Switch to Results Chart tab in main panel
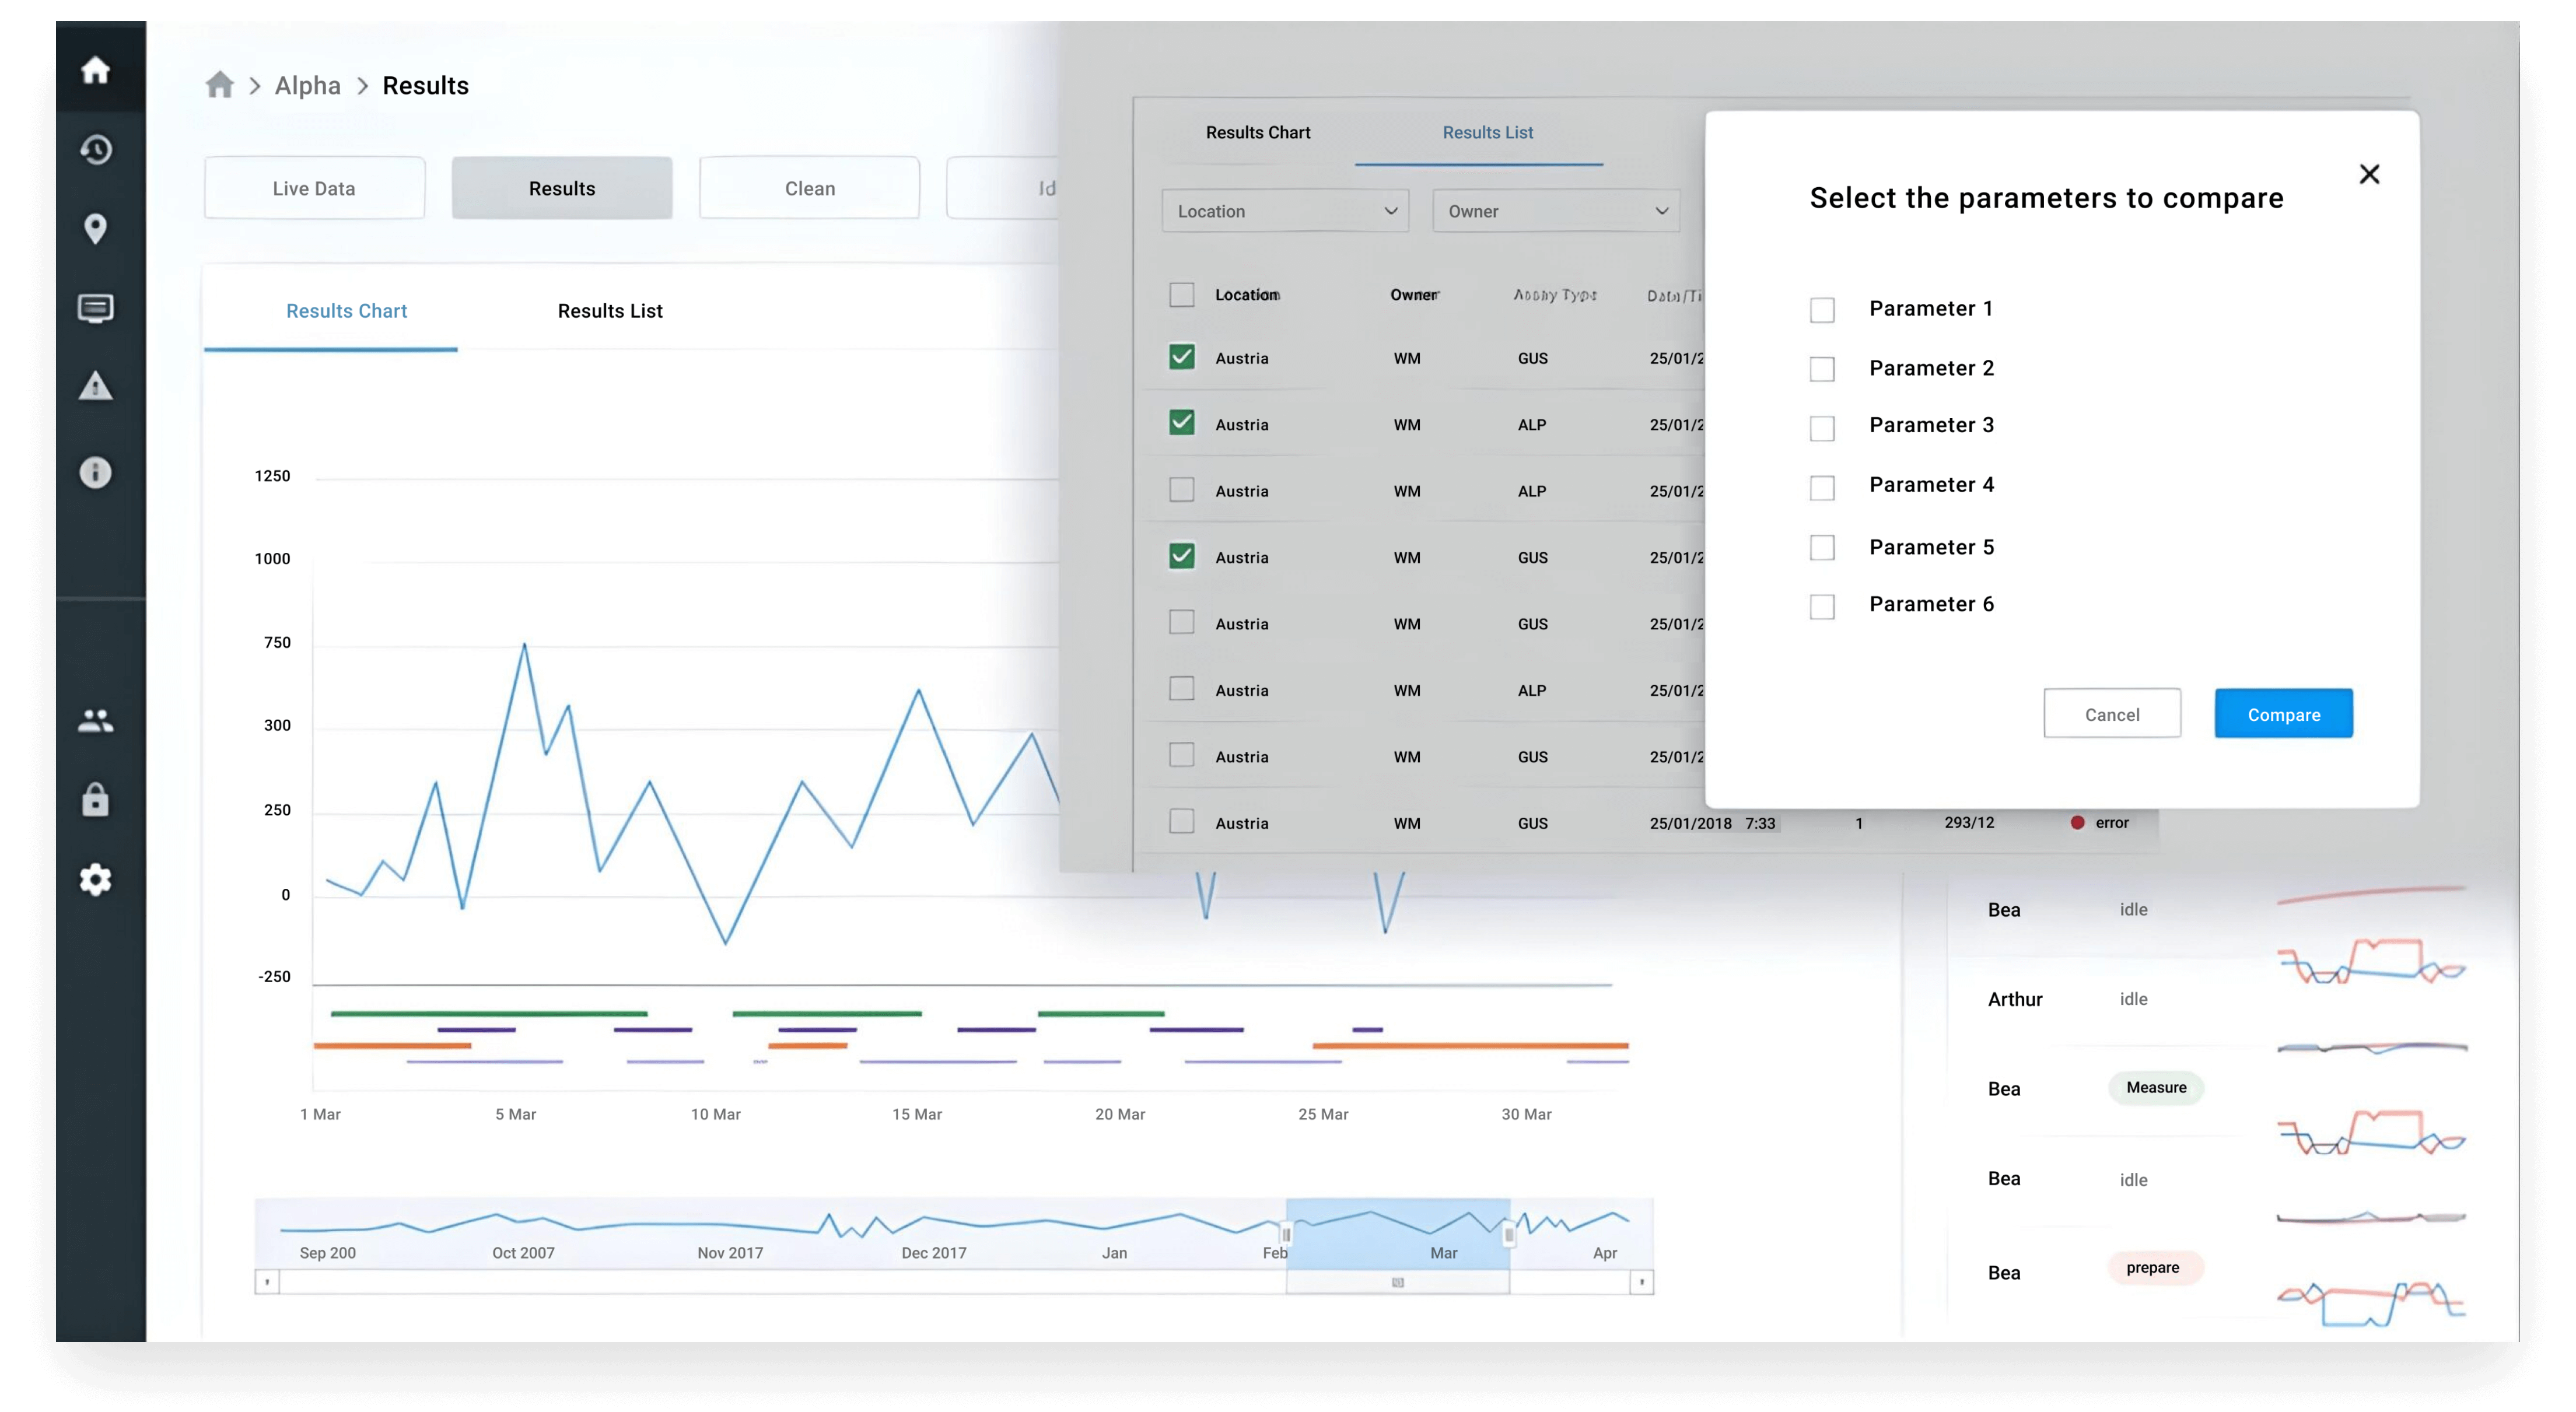The width and height of the screenshot is (2576, 1412). (x=346, y=311)
